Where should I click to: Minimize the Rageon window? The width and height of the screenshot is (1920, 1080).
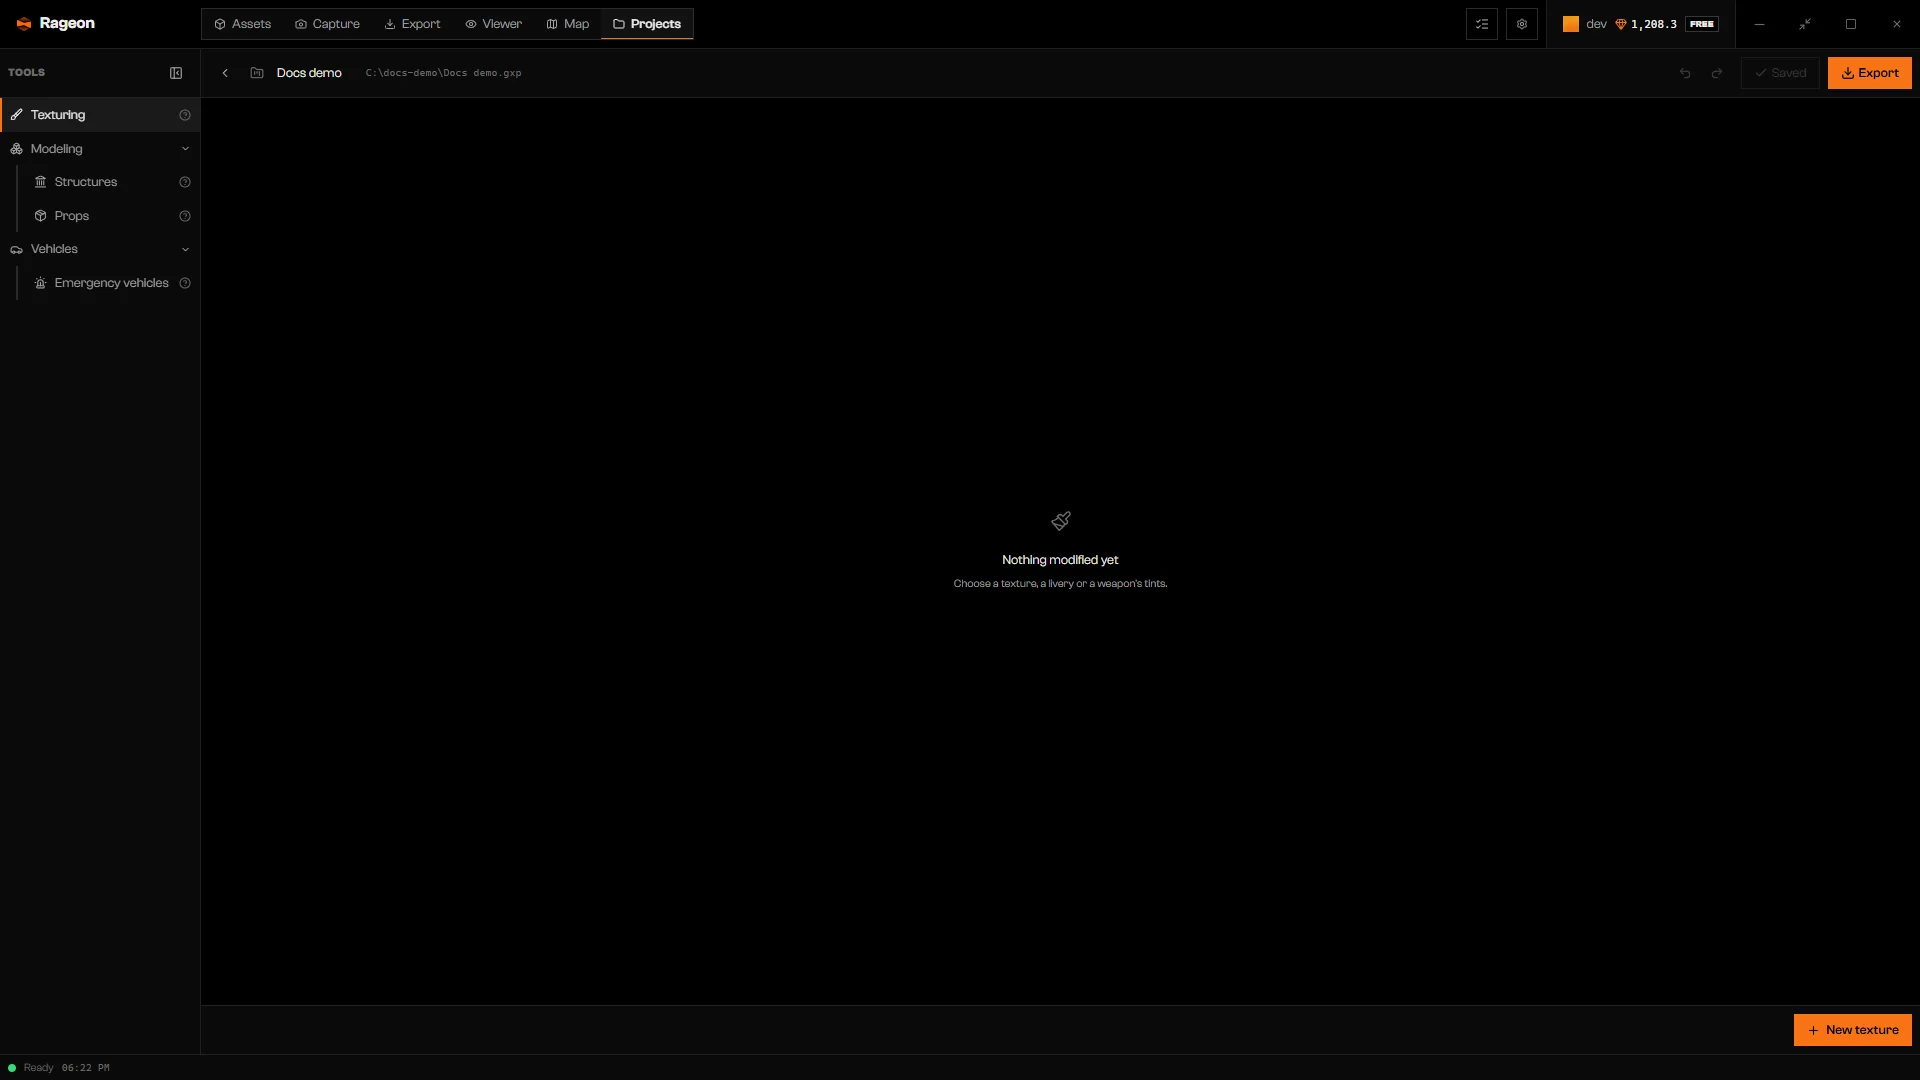(x=1759, y=24)
